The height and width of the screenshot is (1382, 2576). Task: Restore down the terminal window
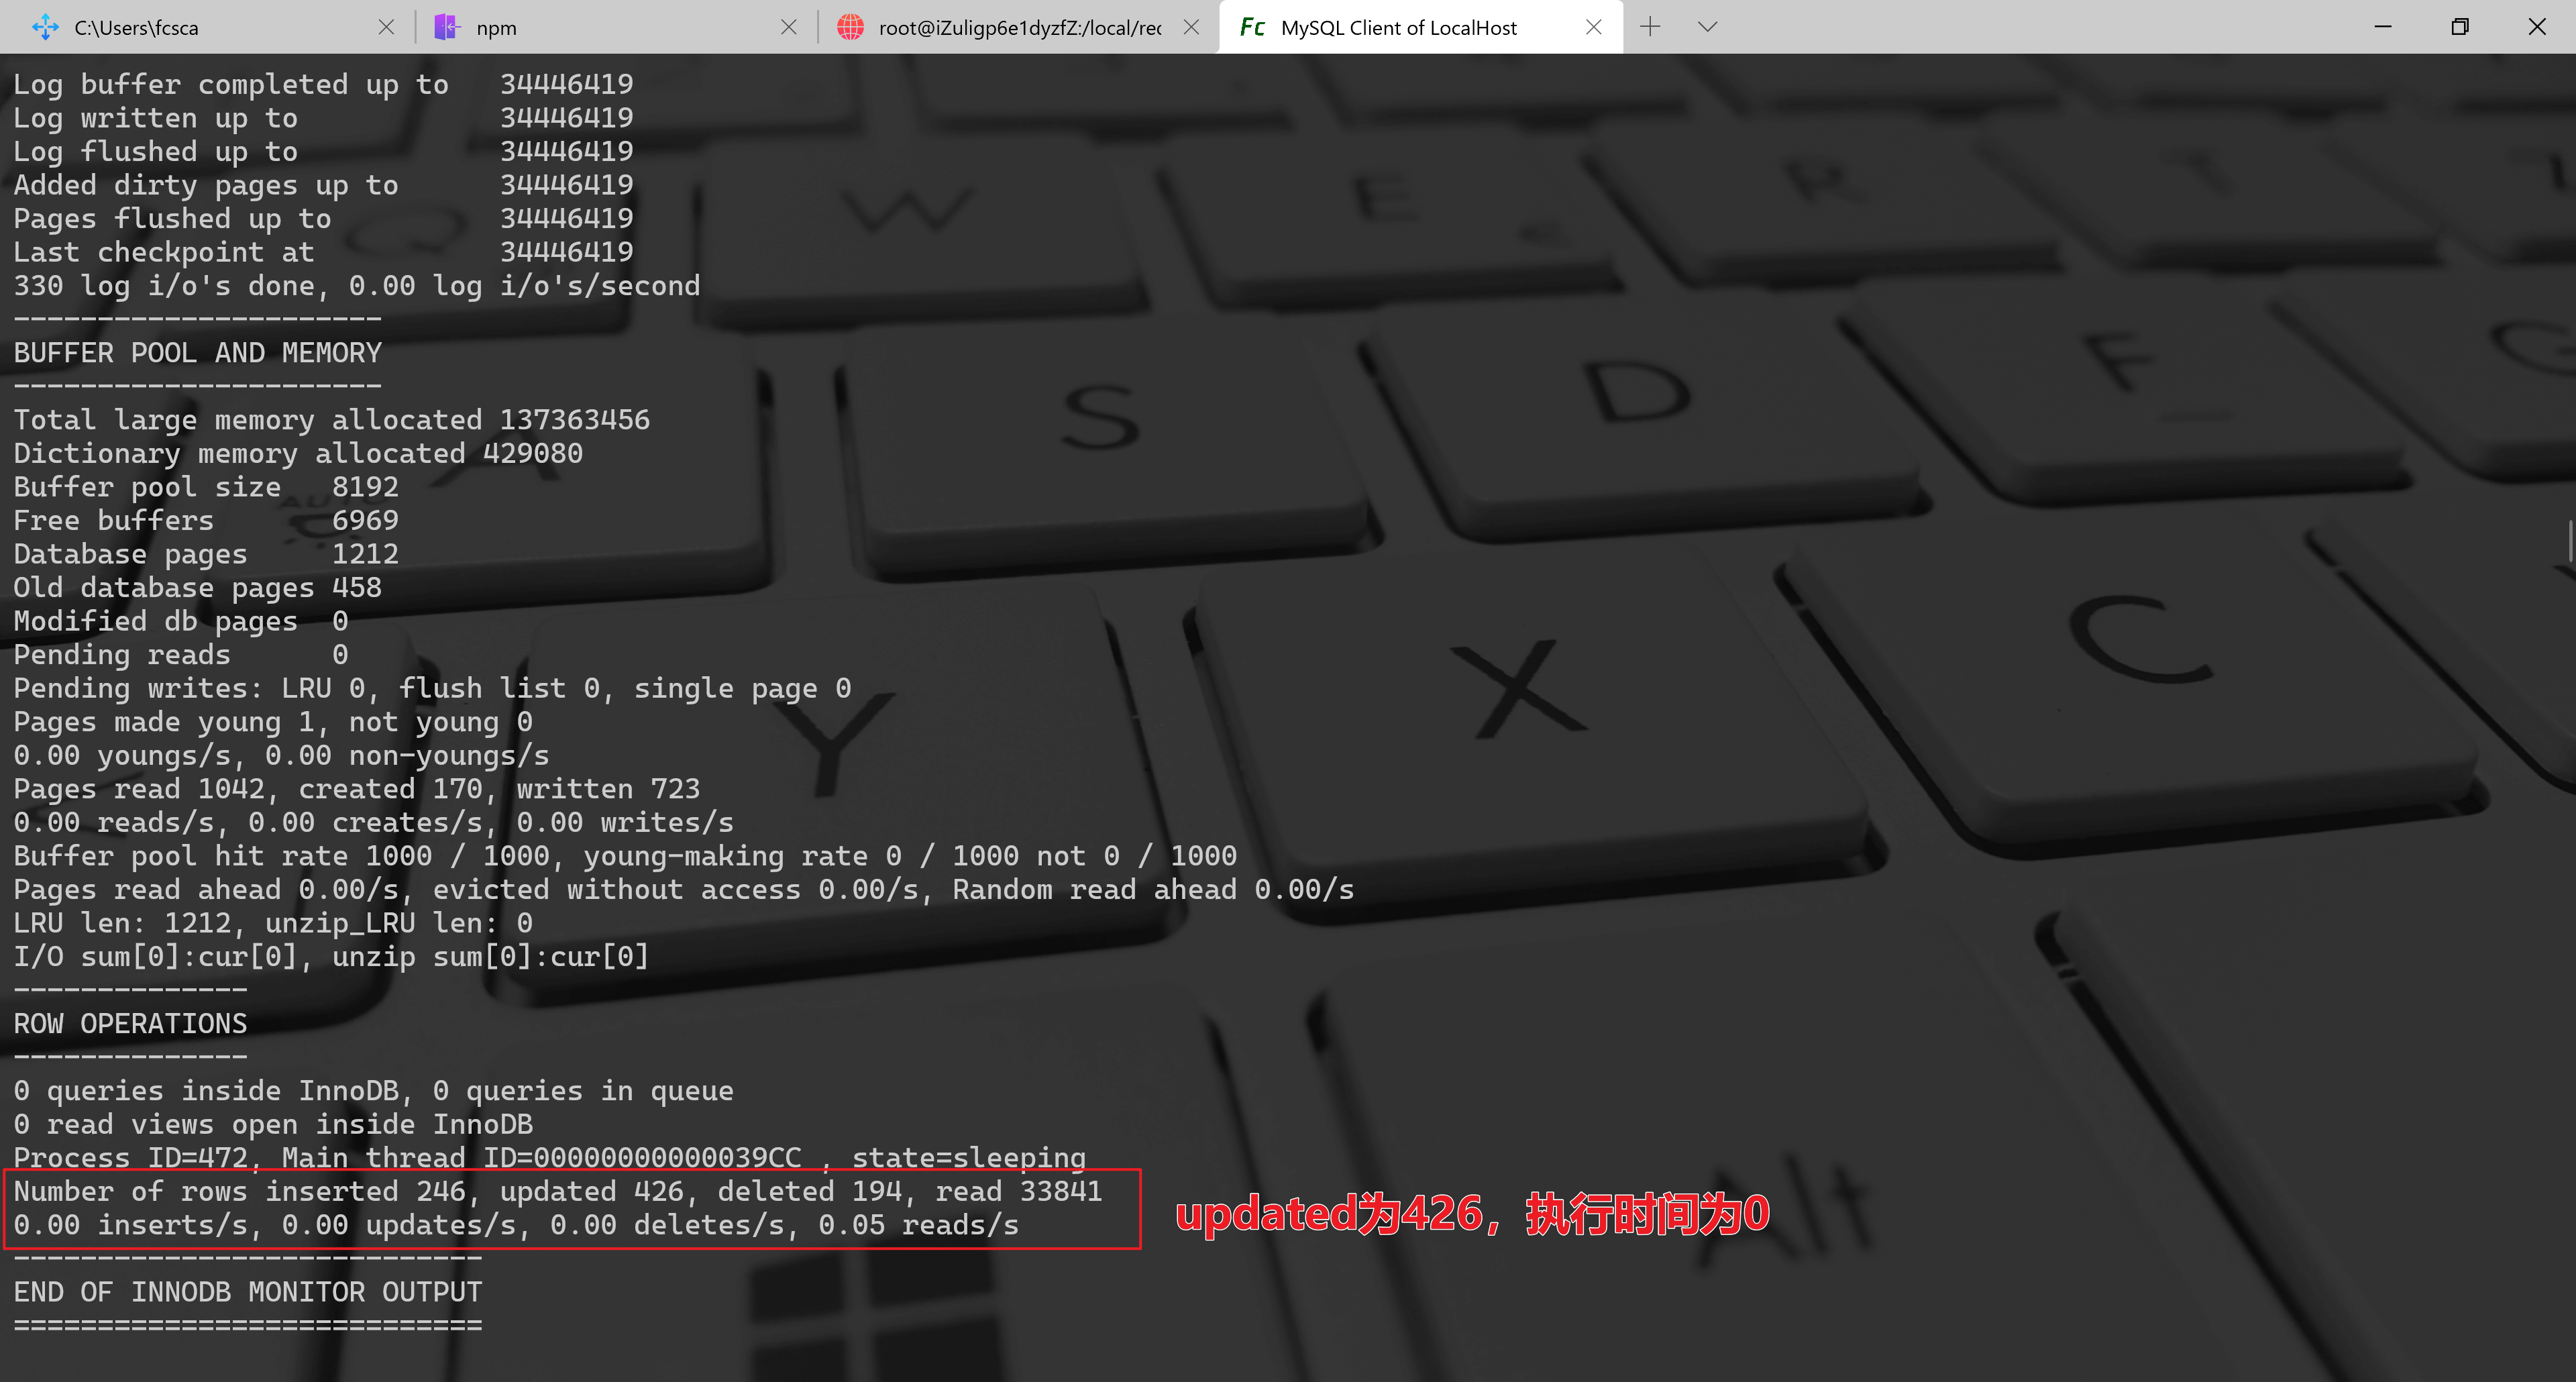coord(2460,27)
